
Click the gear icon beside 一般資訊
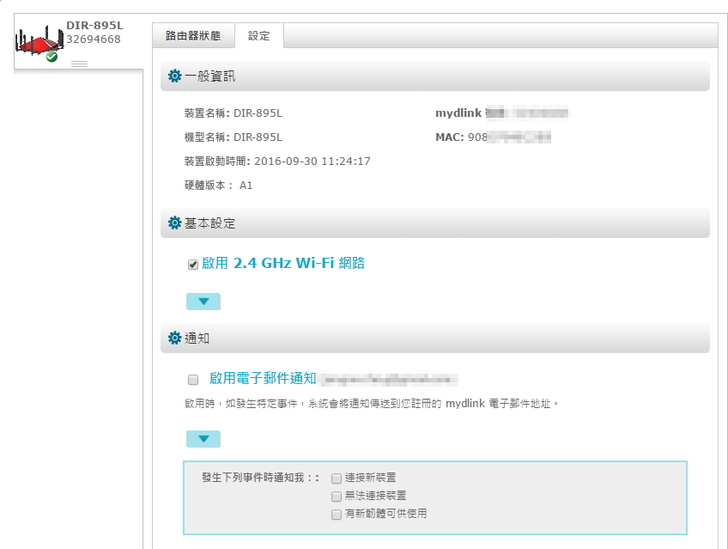point(175,76)
